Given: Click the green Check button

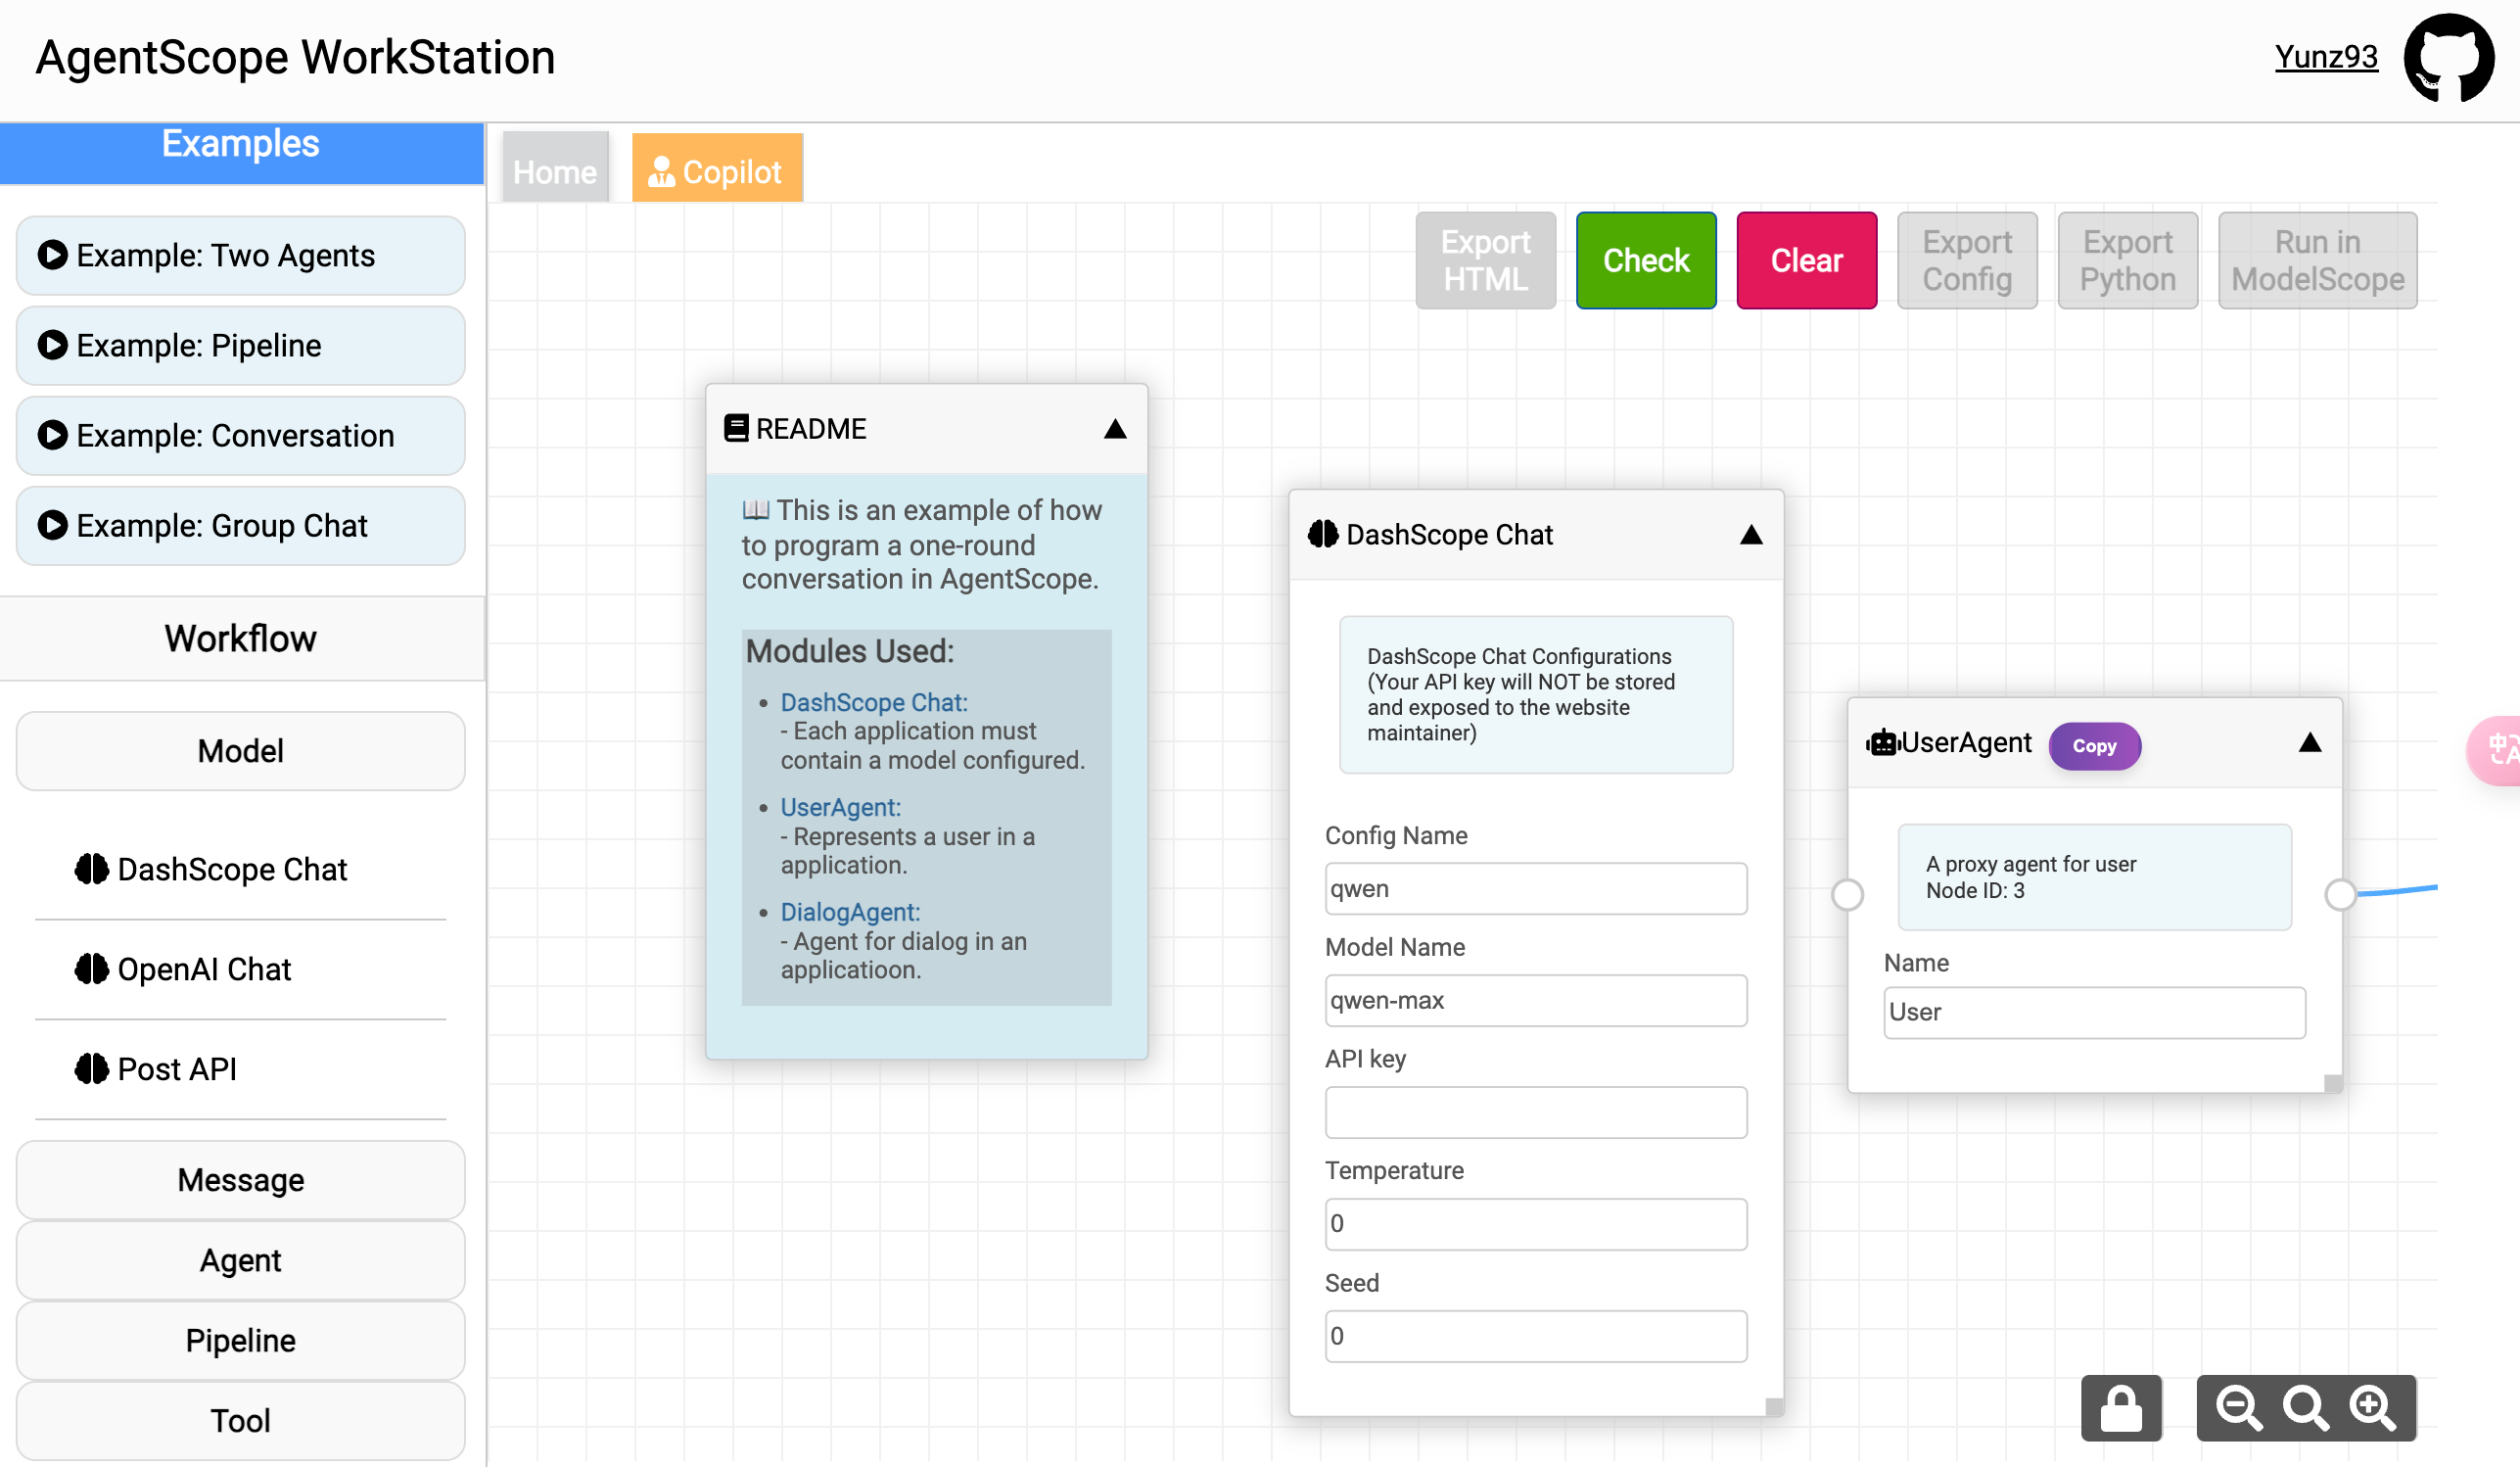Looking at the screenshot, I should (x=1646, y=260).
